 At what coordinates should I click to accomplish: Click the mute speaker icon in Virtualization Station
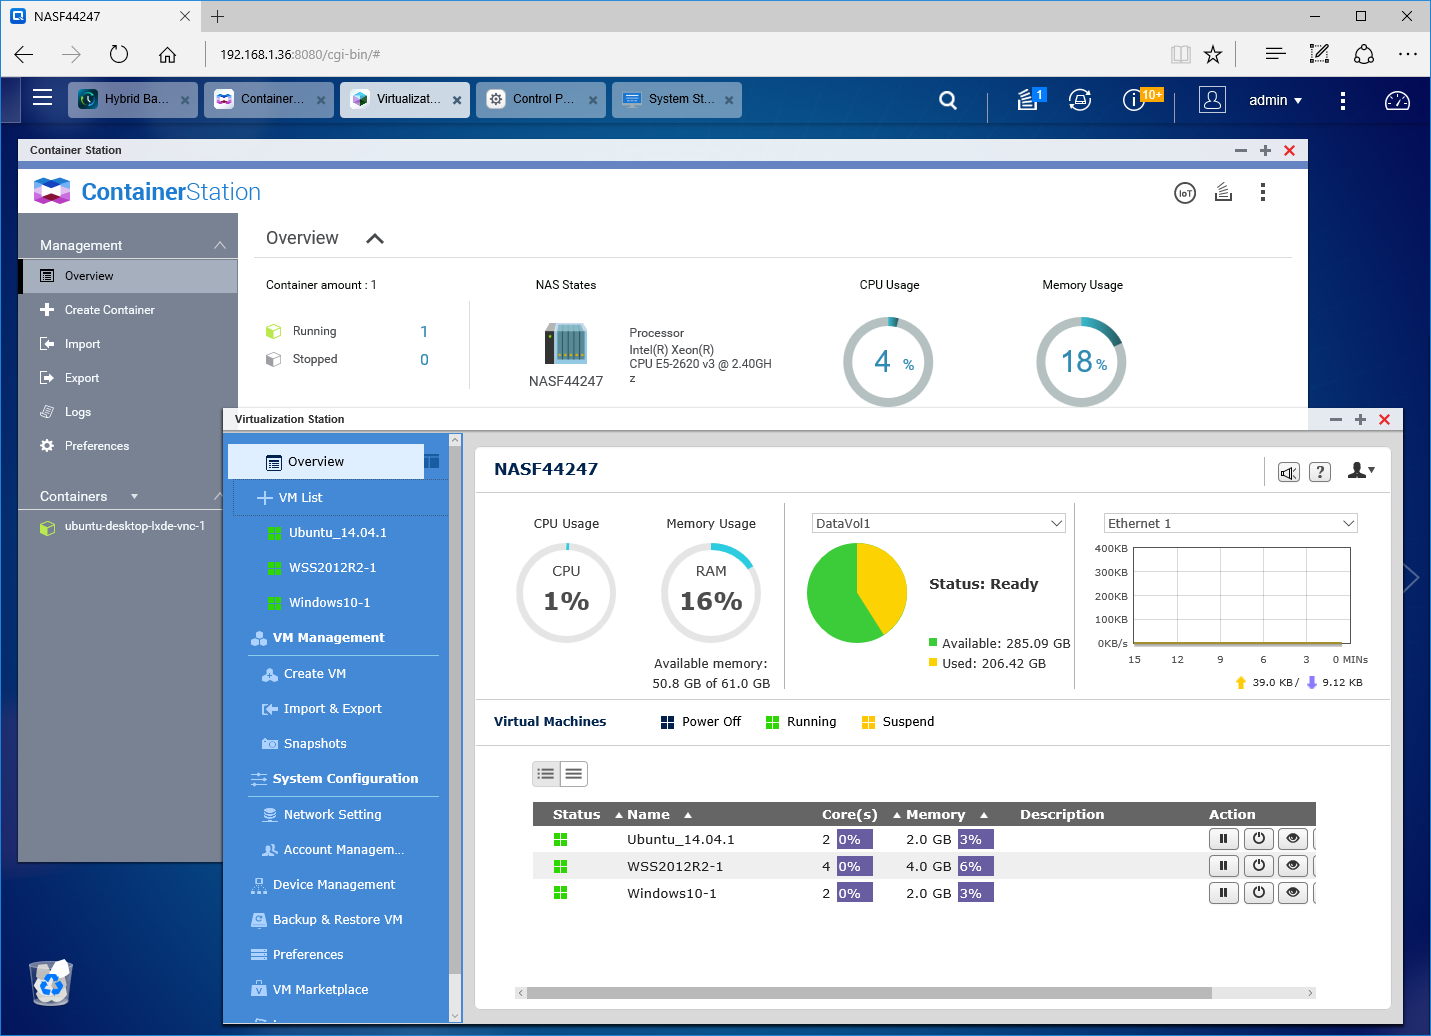pyautogui.click(x=1289, y=472)
